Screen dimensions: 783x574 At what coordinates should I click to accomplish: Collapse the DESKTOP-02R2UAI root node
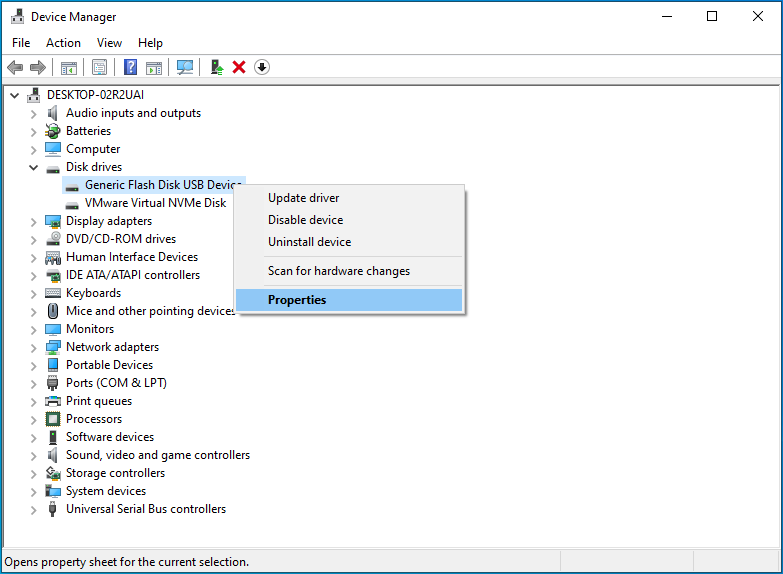14,95
